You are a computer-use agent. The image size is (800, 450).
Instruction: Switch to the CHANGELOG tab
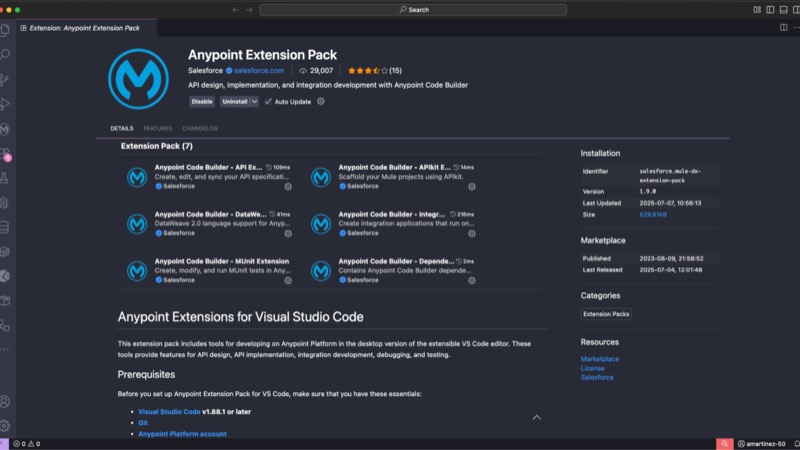[200, 129]
